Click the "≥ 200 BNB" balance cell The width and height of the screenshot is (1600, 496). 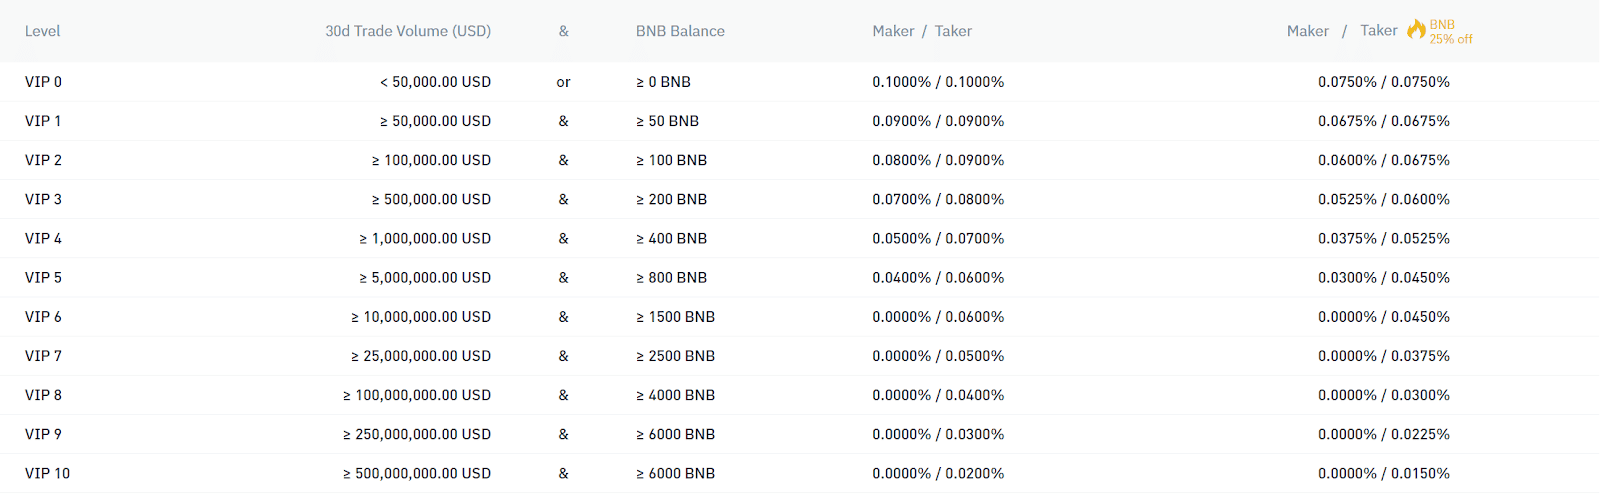point(671,199)
